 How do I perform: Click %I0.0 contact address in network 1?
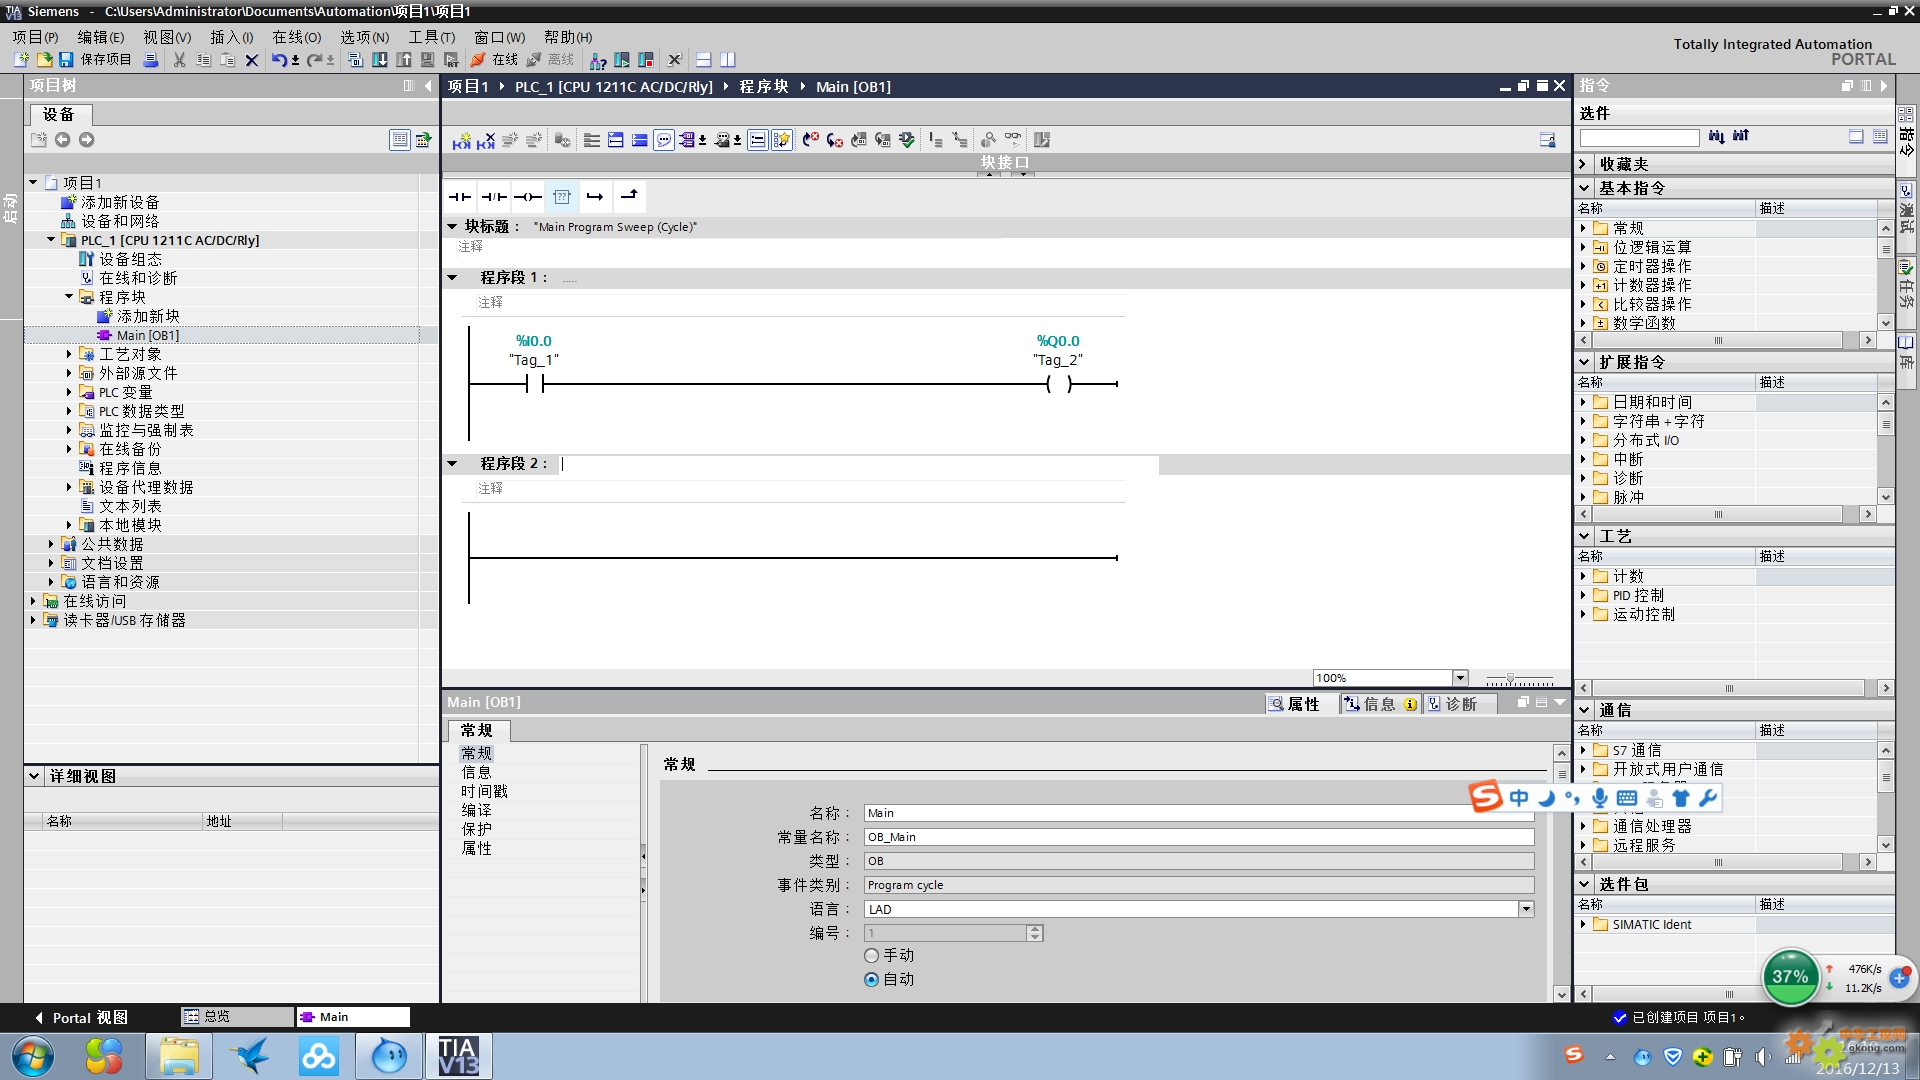pos(533,341)
